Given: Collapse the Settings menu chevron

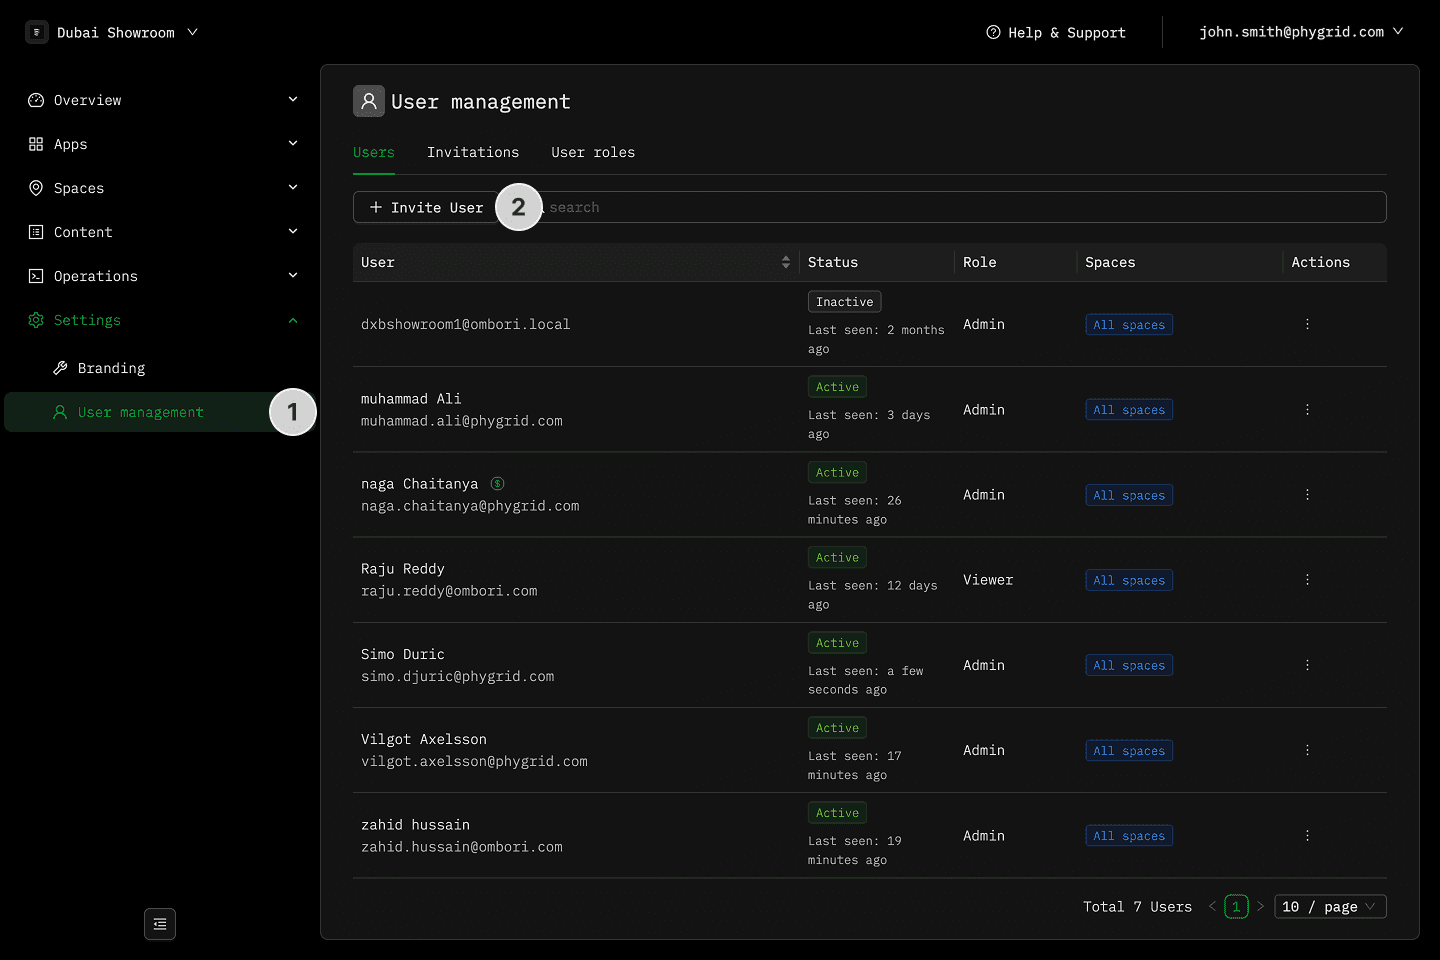Looking at the screenshot, I should [x=293, y=320].
